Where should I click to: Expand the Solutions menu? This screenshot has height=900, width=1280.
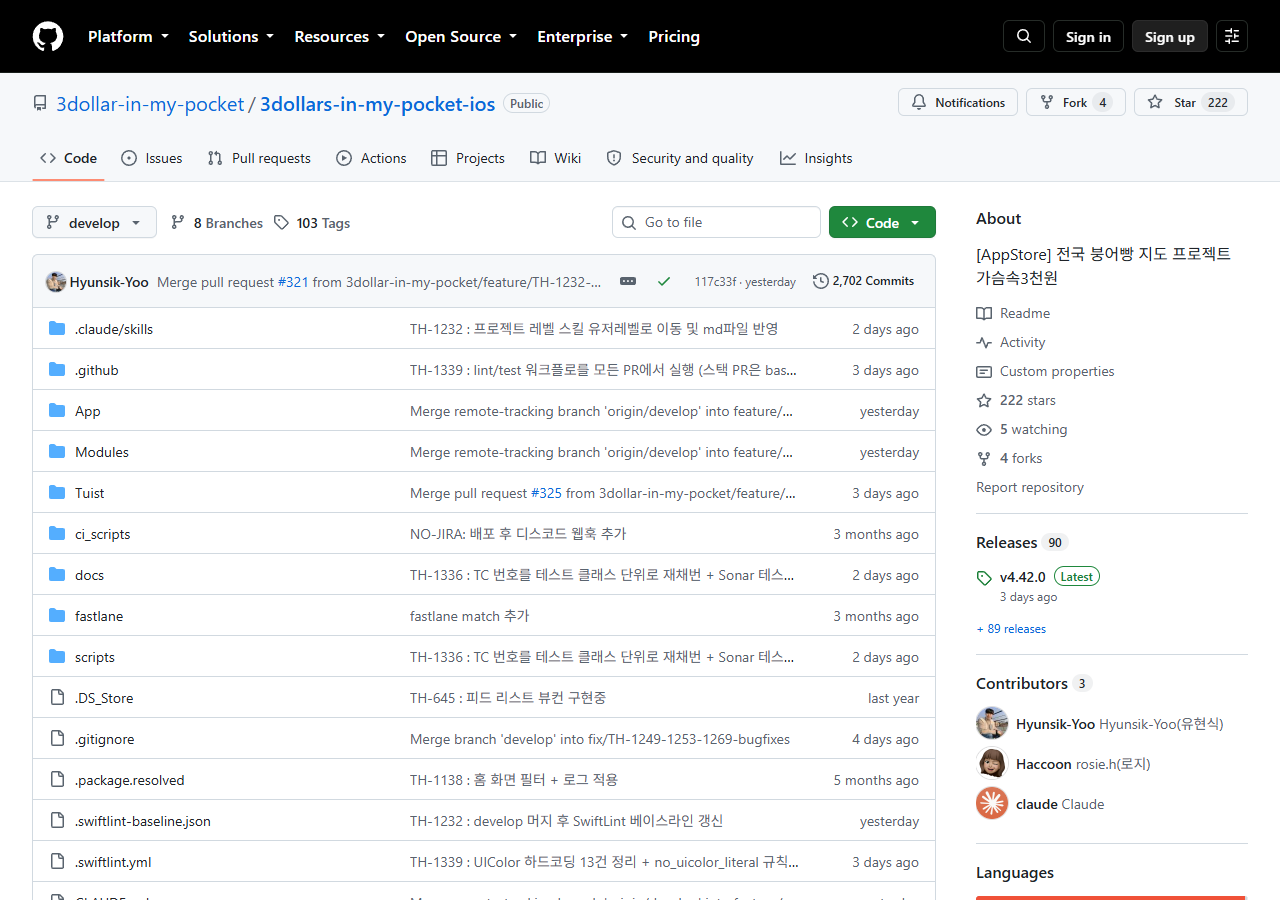[x=231, y=36]
